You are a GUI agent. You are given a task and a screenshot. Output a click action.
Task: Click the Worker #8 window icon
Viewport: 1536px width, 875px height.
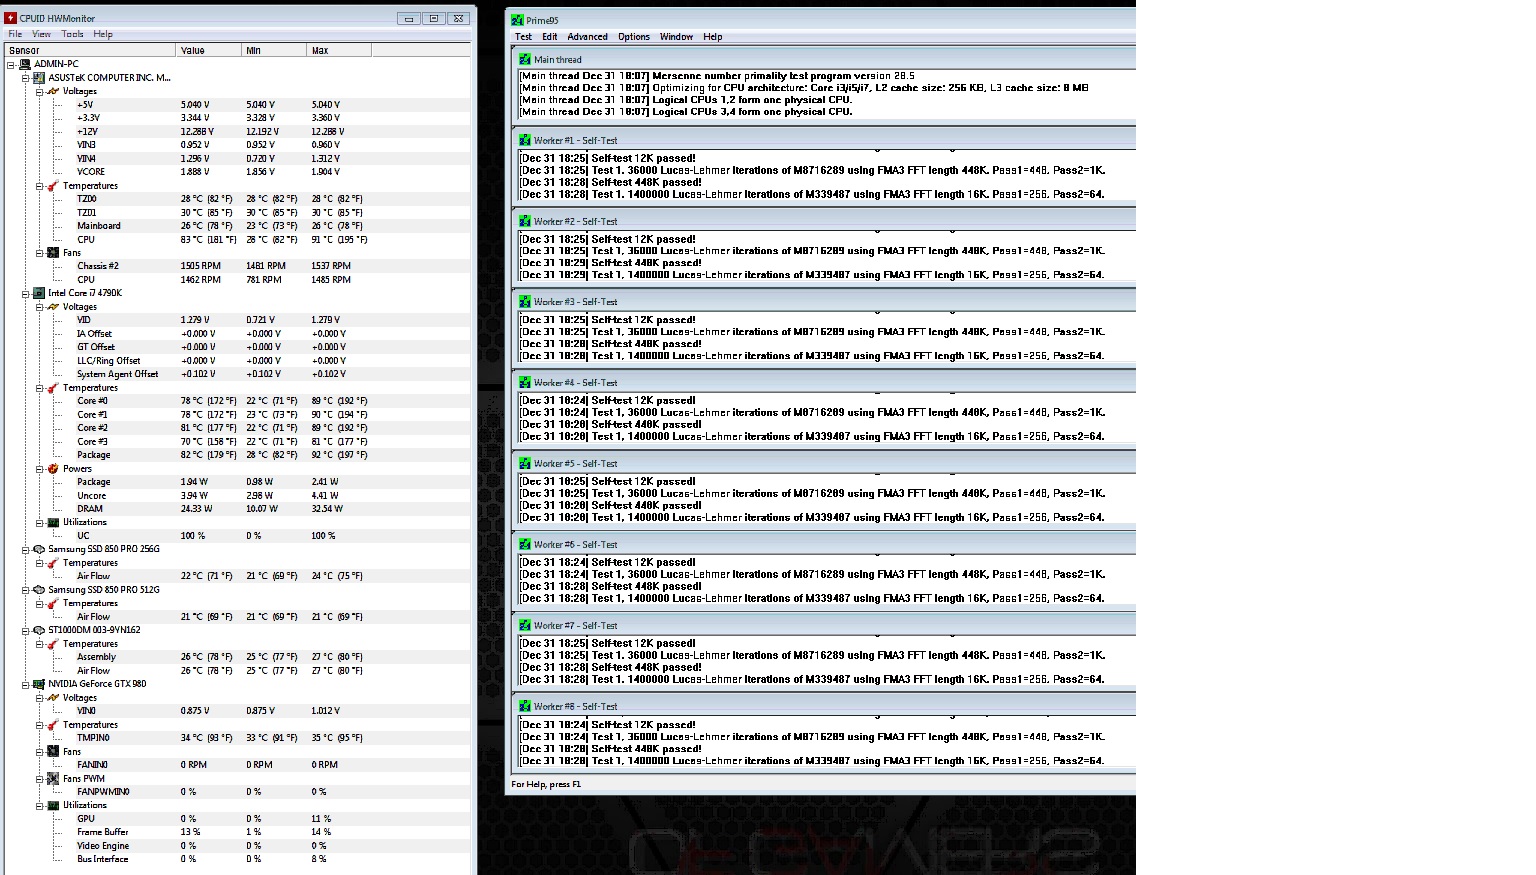[x=525, y=706]
